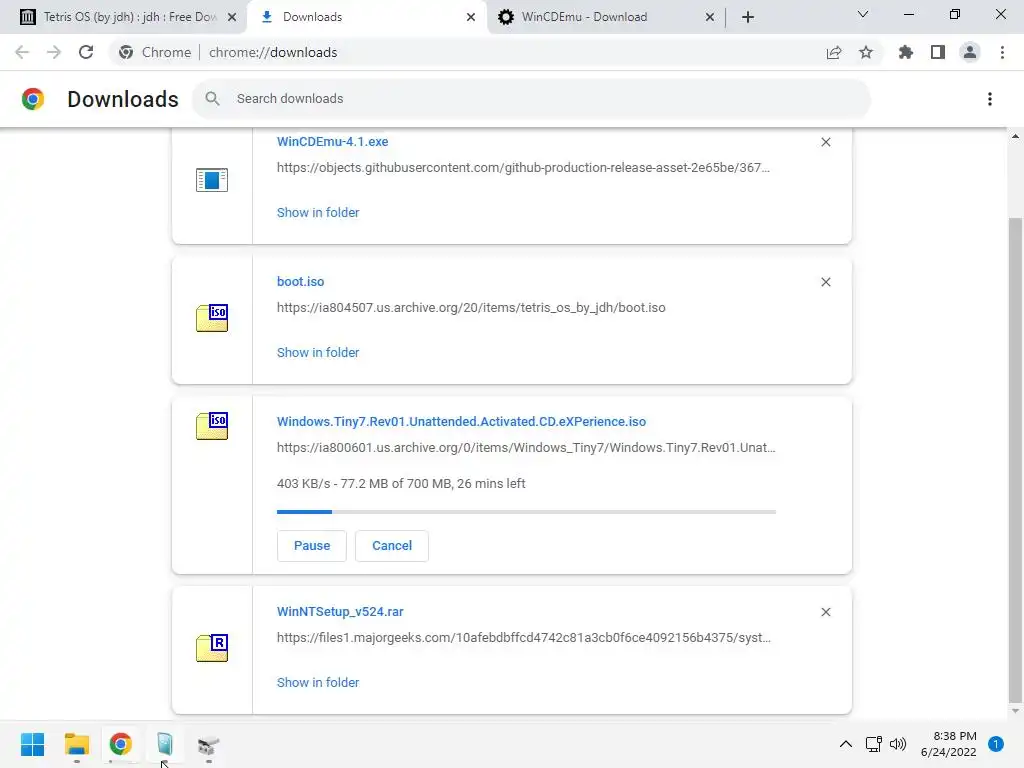Remove WinCDEmu-4.1.exe from the list
This screenshot has height=768, width=1024.
[x=825, y=142]
